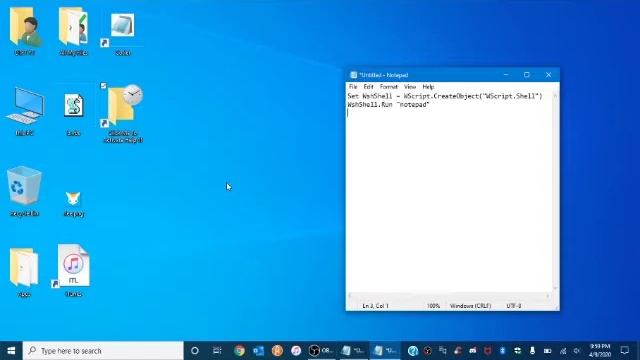Image resolution: width=640 pixels, height=360 pixels.
Task: Open the Windows Start menu
Action: (x=11, y=351)
